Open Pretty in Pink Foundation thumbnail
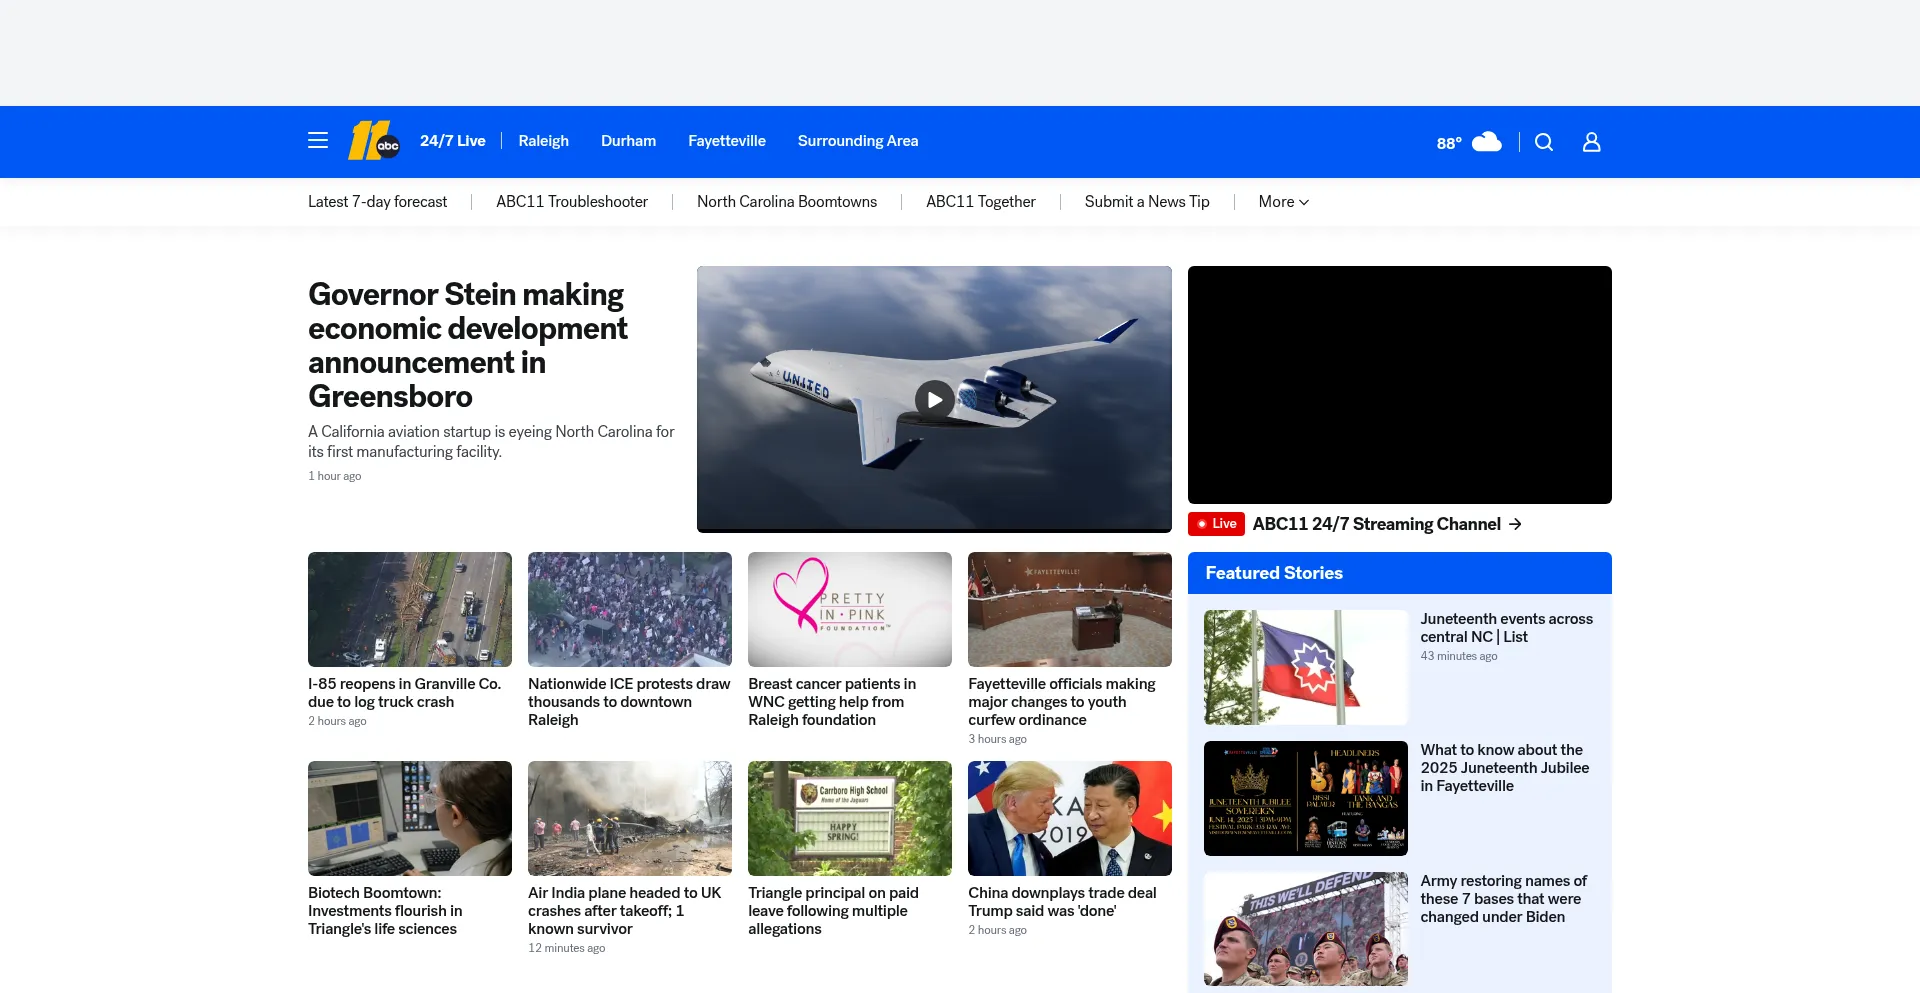The height and width of the screenshot is (993, 1920). click(x=850, y=609)
